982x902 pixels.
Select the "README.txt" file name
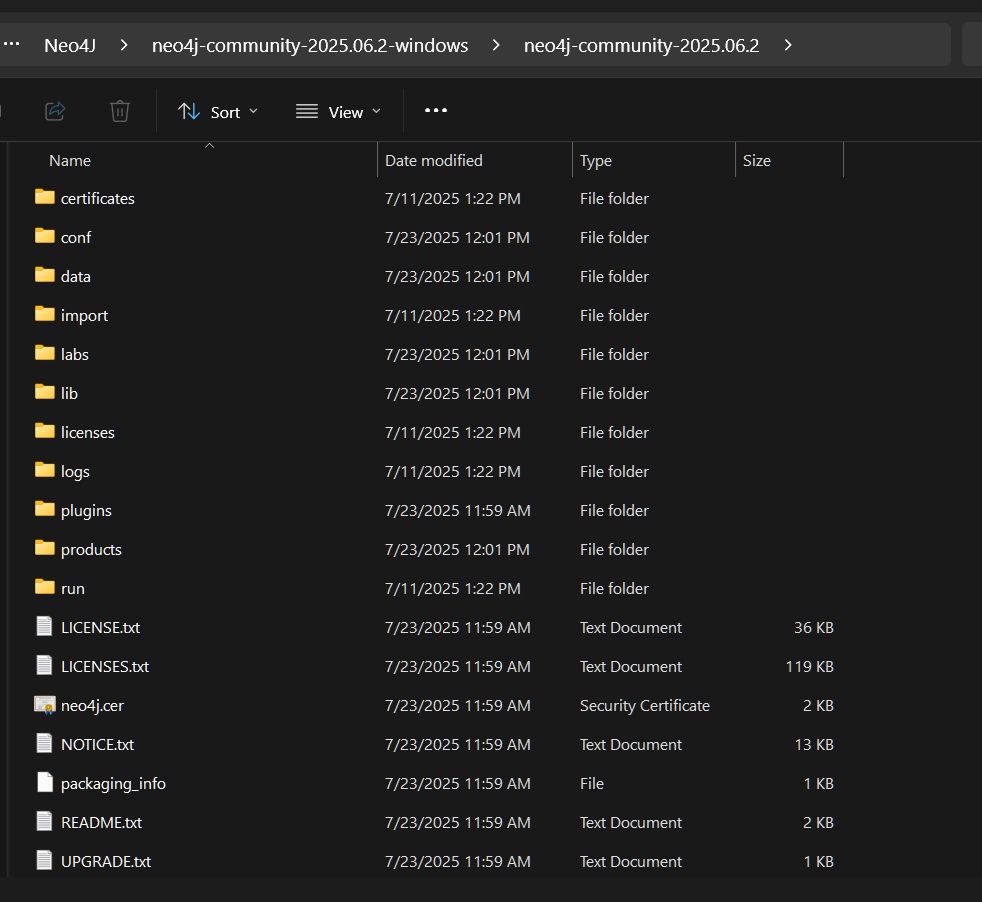click(x=101, y=822)
